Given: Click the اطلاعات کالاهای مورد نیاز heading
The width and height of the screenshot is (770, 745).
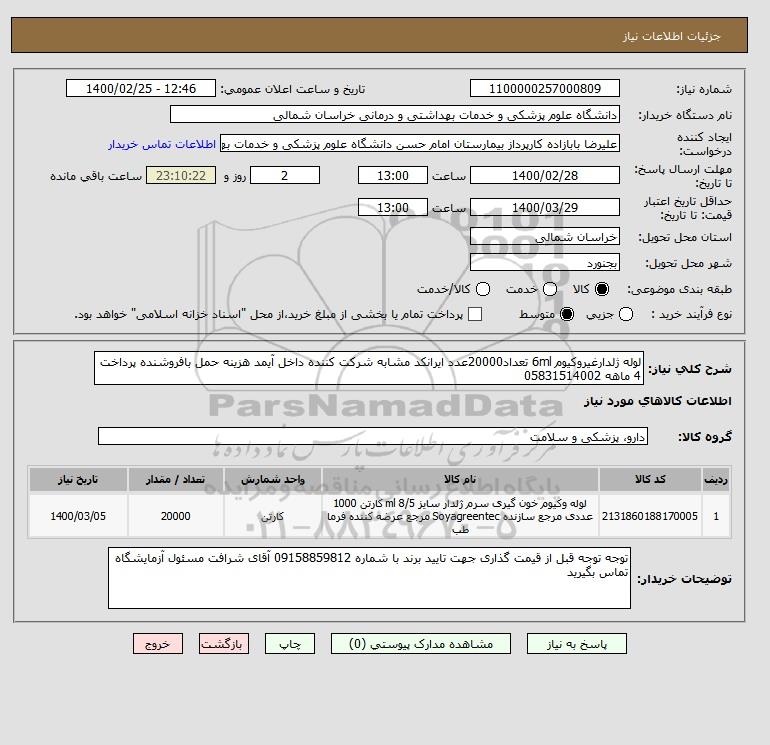Looking at the screenshot, I should click(x=658, y=401).
